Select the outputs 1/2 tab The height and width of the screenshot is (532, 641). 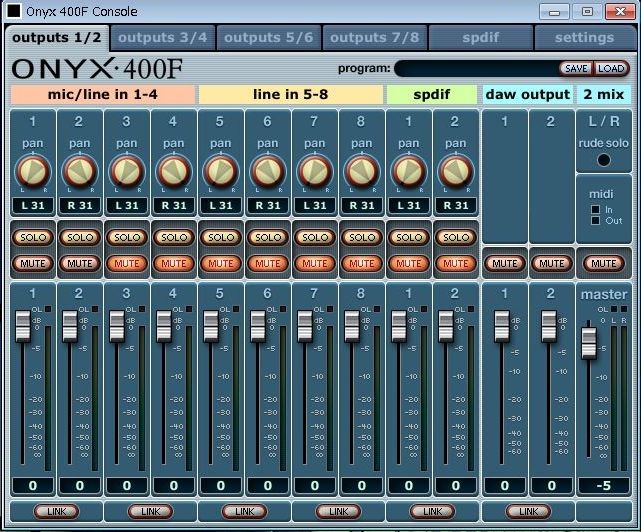click(x=57, y=38)
